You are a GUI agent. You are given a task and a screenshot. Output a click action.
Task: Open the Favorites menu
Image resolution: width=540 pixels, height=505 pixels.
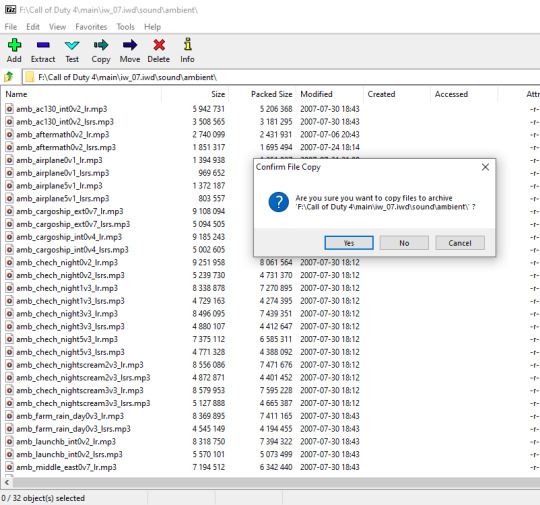91,27
